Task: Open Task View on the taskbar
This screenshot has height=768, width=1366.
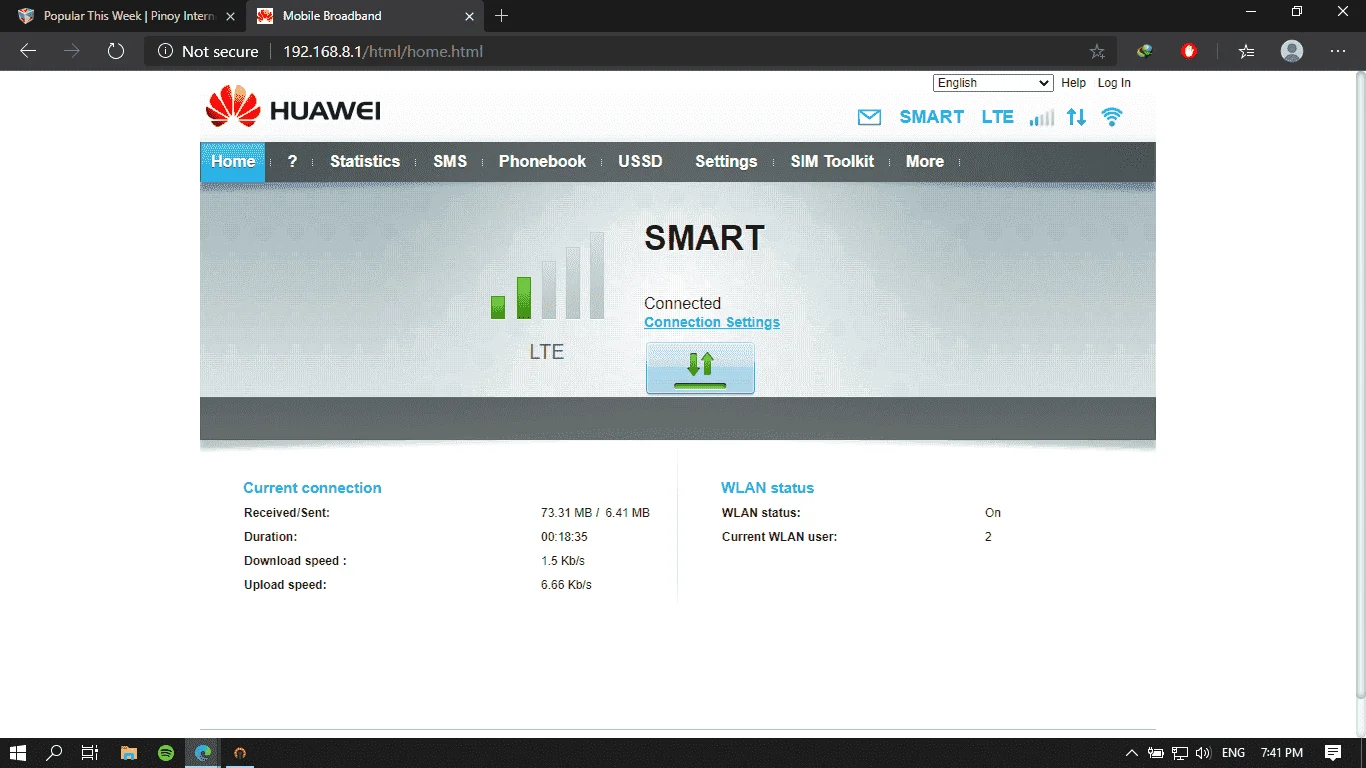Action: click(89, 752)
